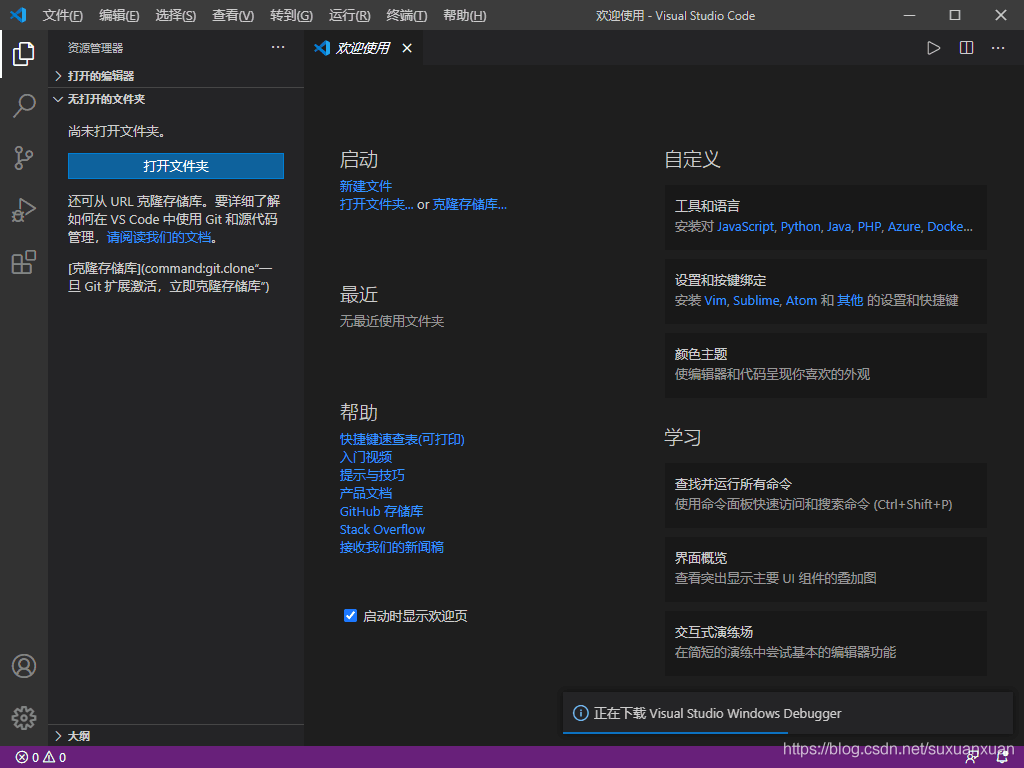Open the 转到(G) menu
This screenshot has height=768, width=1024.
pyautogui.click(x=291, y=16)
